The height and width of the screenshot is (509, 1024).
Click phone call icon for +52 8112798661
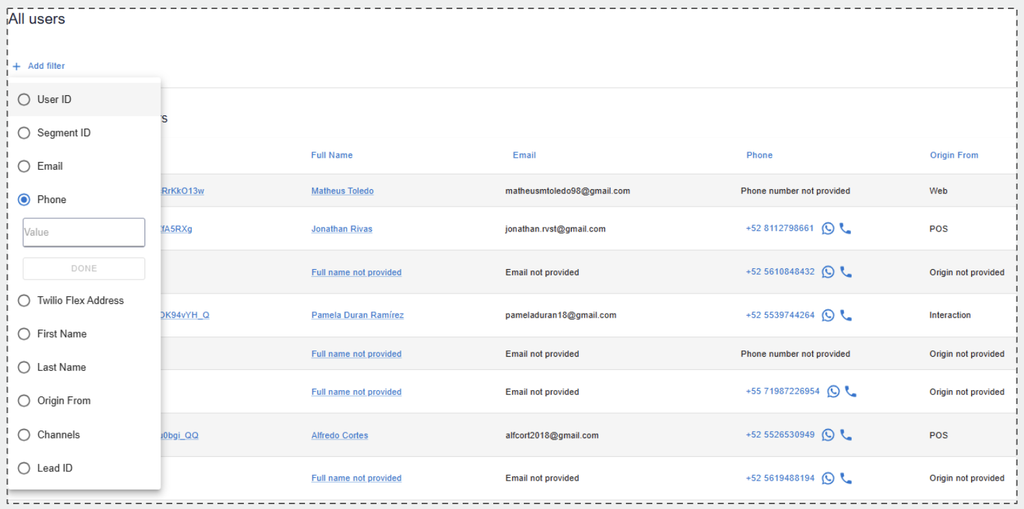coord(846,229)
